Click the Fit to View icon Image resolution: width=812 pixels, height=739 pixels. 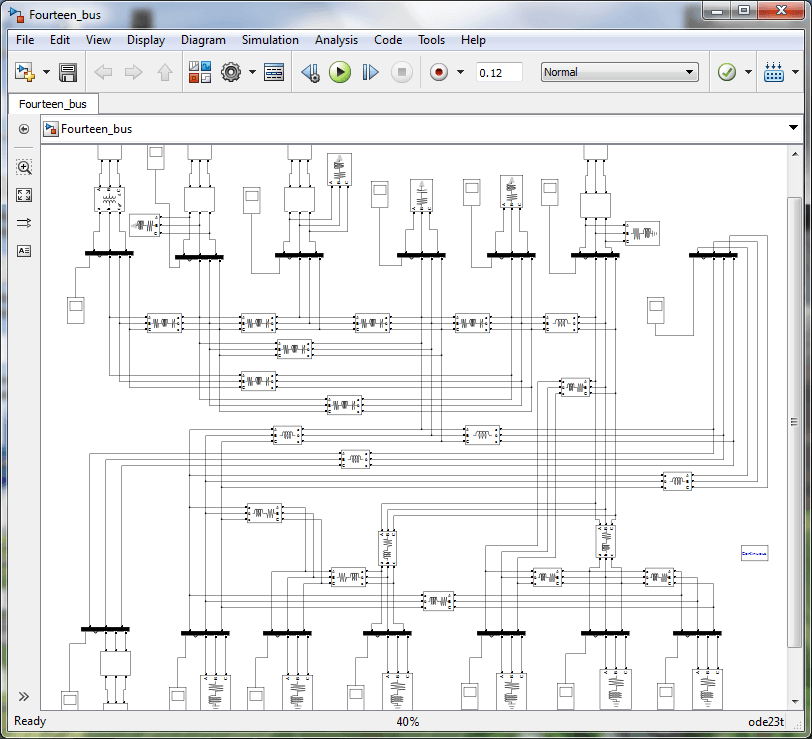click(x=24, y=195)
